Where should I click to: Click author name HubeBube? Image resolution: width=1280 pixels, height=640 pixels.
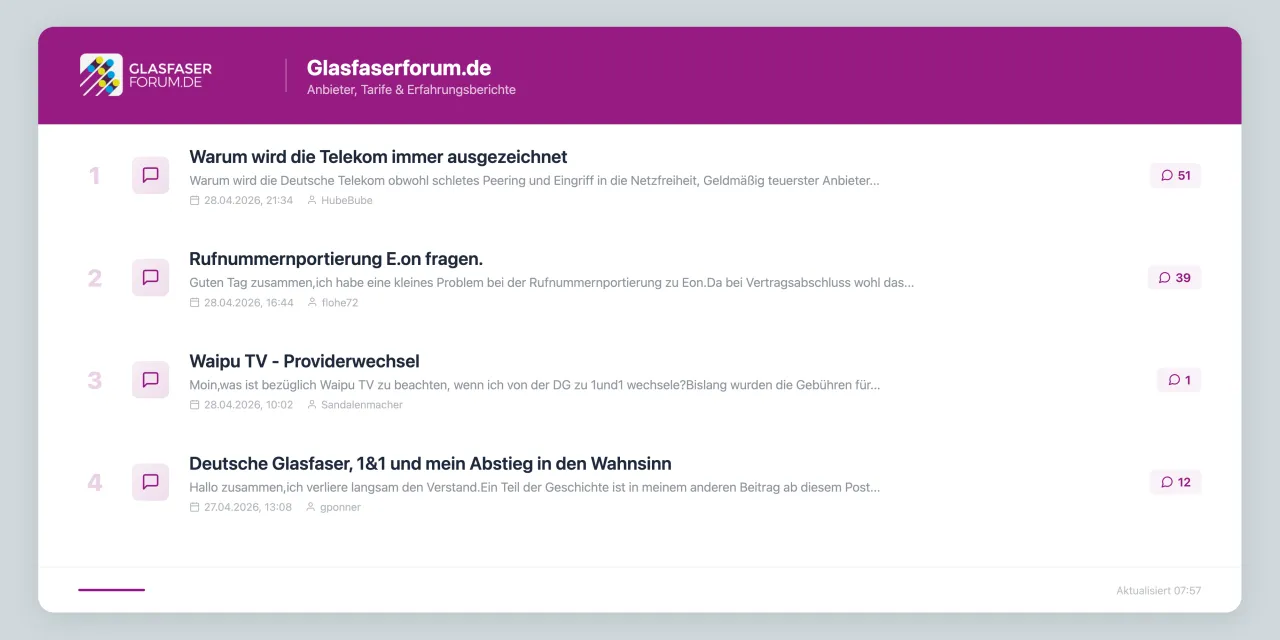(x=346, y=200)
